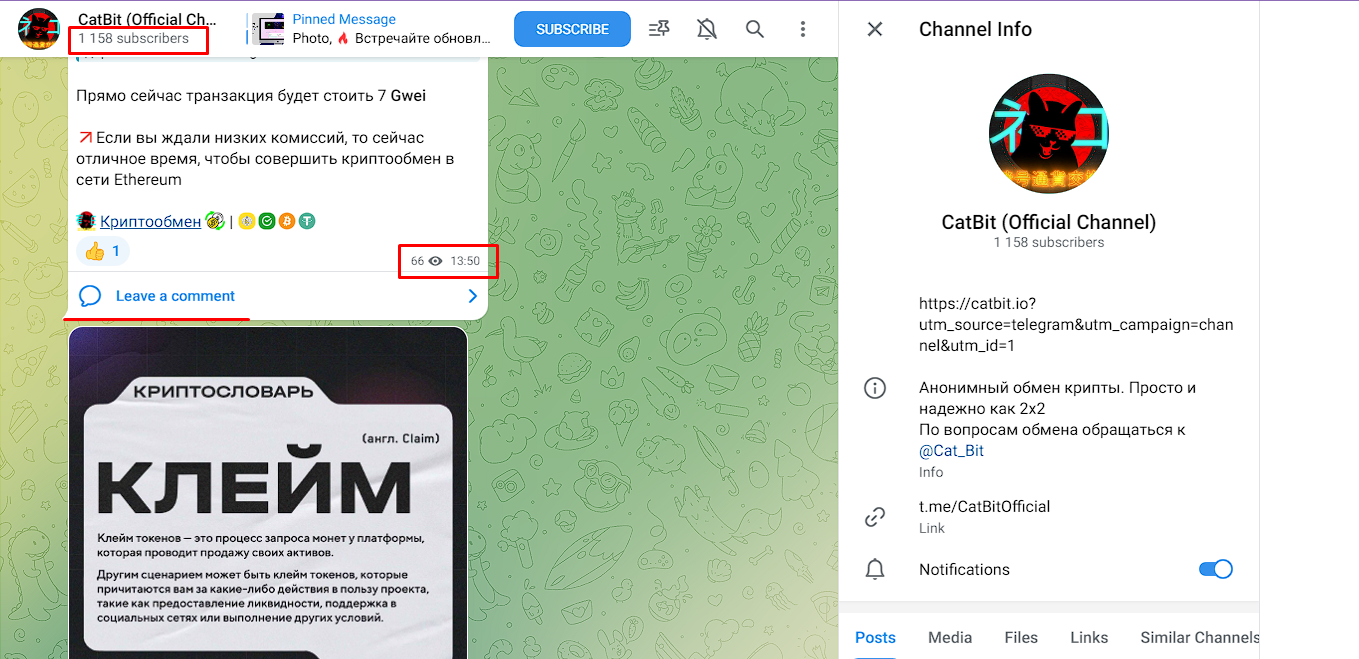Copy the t.me/CatBitOfficial link
This screenshot has width=1359, height=659.
pyautogui.click(x=984, y=506)
